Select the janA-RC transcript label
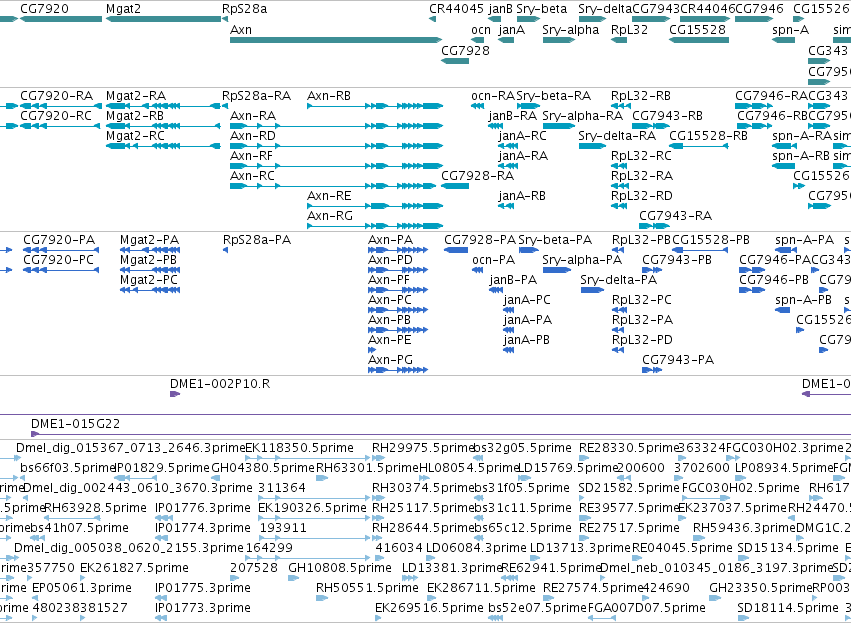 [522, 136]
